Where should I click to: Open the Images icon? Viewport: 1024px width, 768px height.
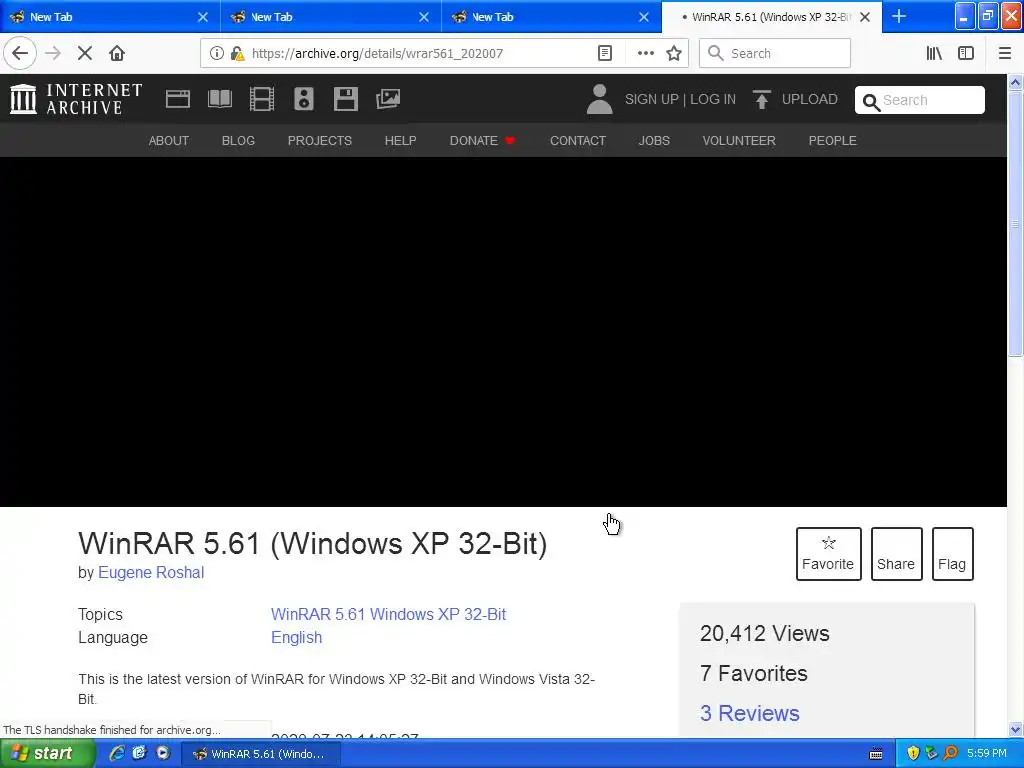388,99
